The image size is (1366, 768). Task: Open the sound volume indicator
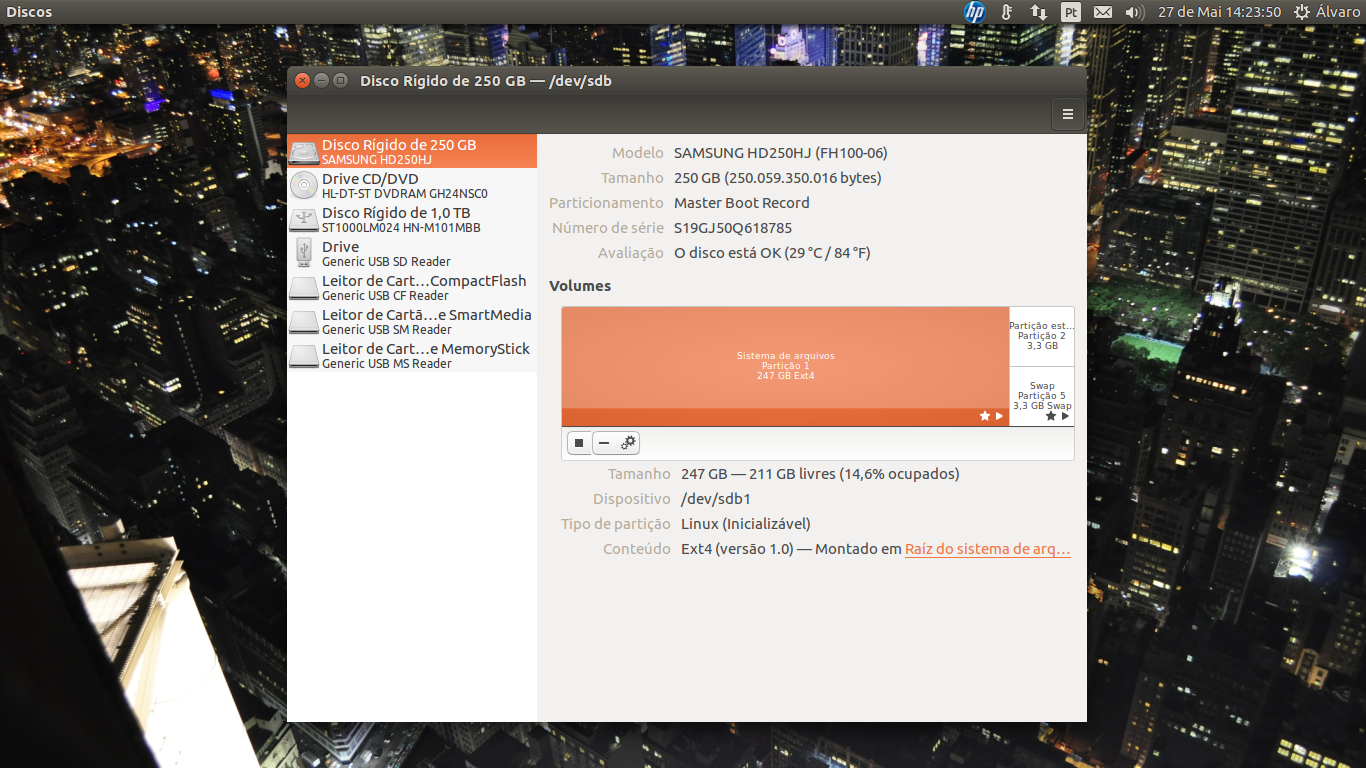click(x=1134, y=12)
